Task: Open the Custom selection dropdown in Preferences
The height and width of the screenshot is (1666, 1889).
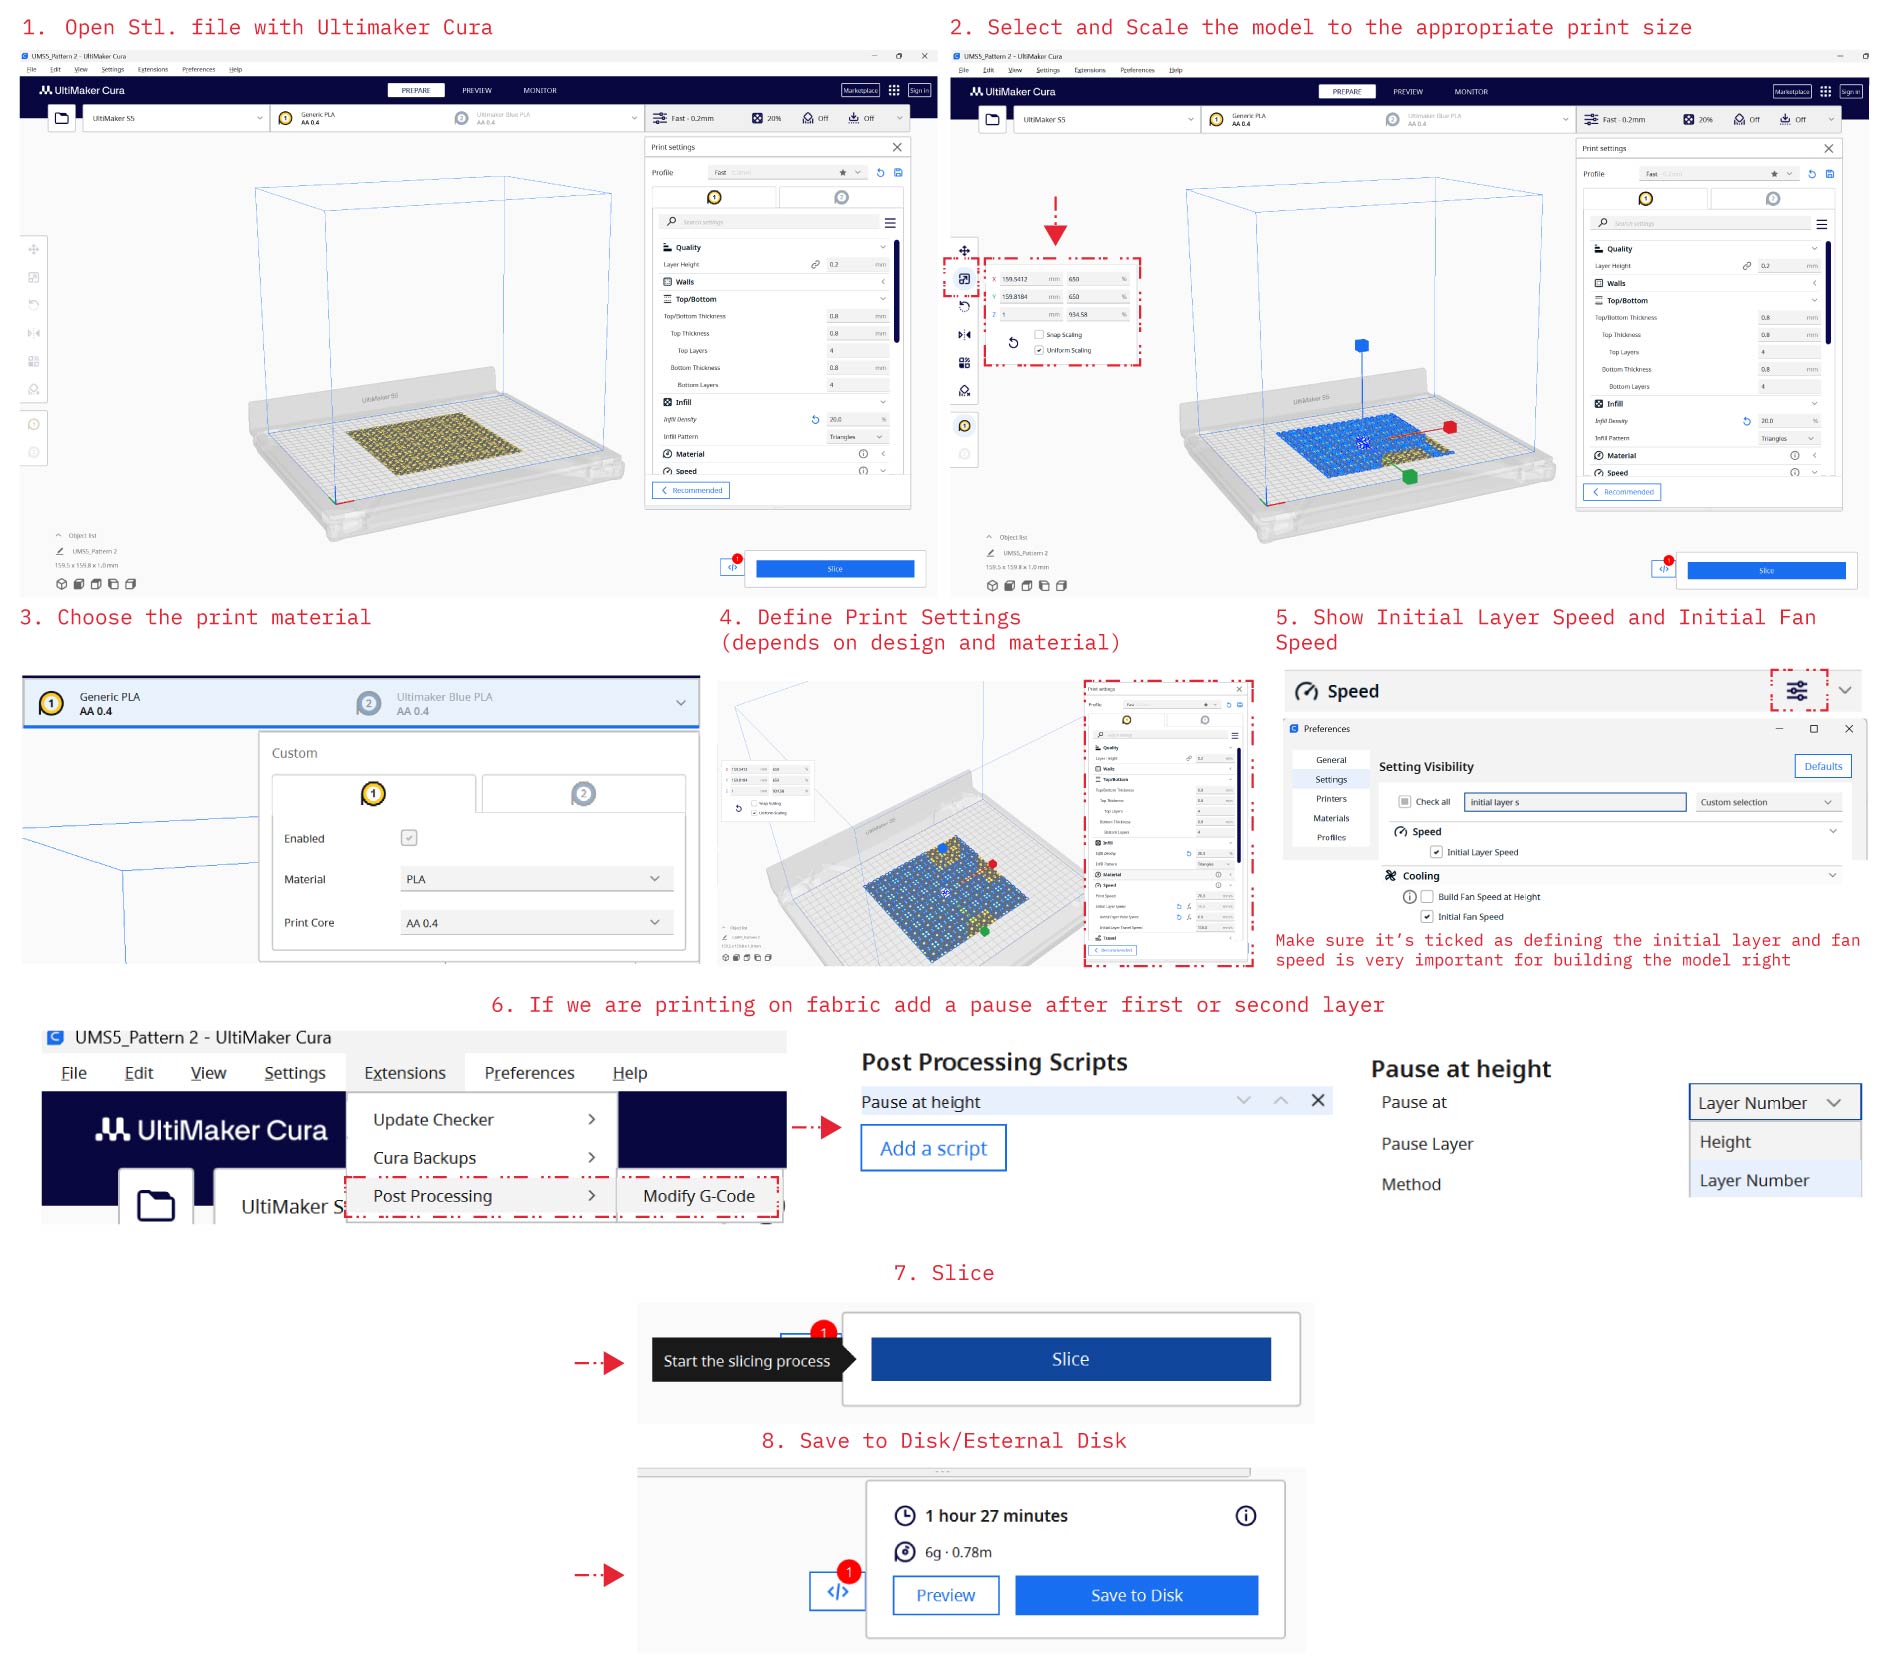Action: point(1766,802)
